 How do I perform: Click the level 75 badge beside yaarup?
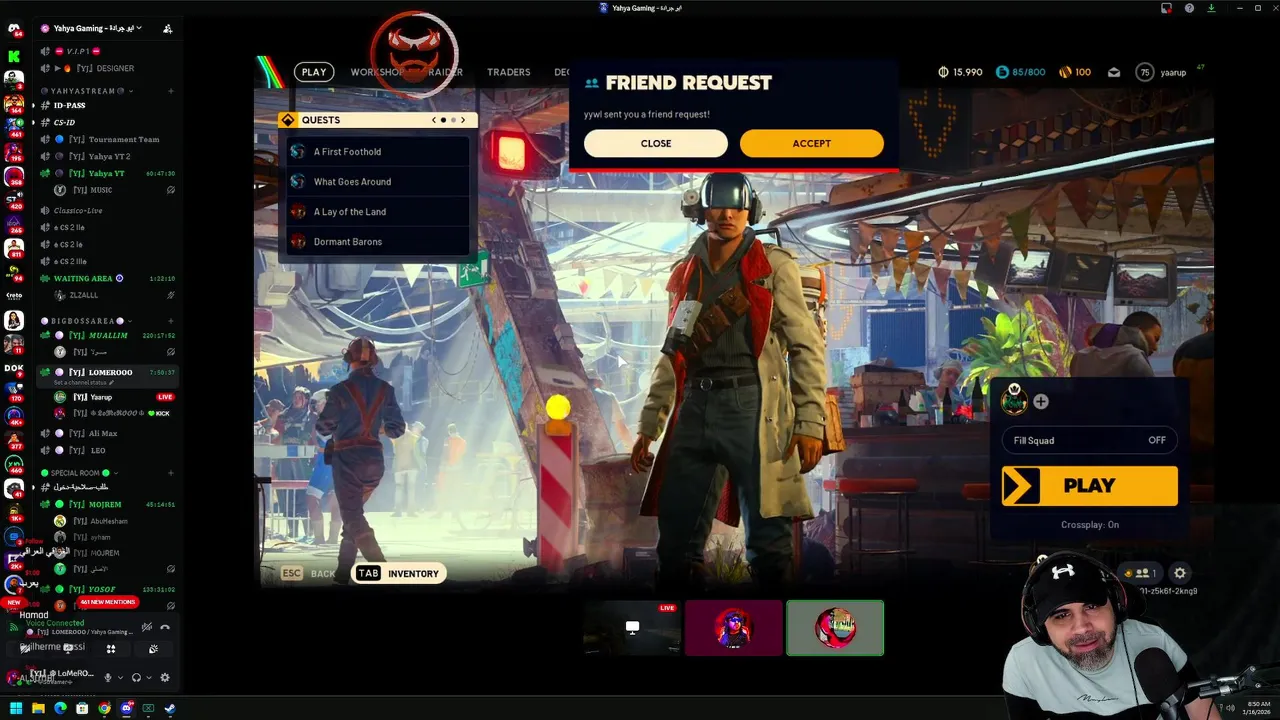coord(1145,72)
